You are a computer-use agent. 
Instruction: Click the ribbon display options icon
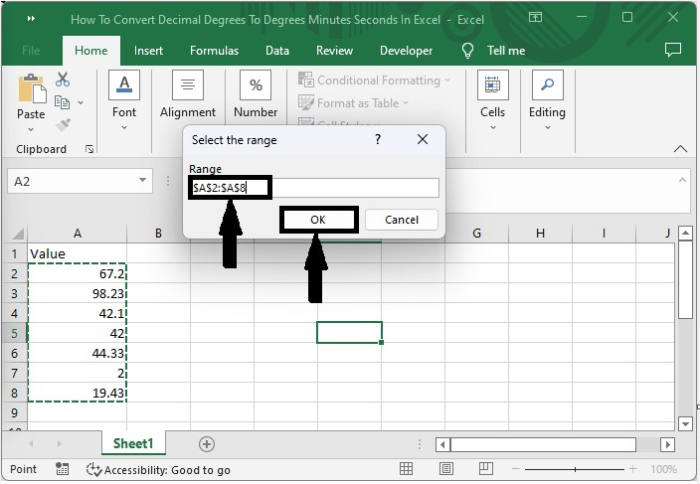click(x=535, y=17)
